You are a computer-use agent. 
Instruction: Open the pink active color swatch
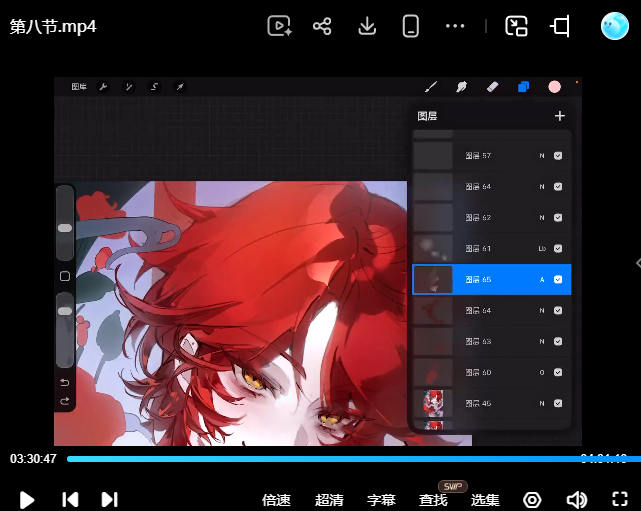click(x=554, y=87)
